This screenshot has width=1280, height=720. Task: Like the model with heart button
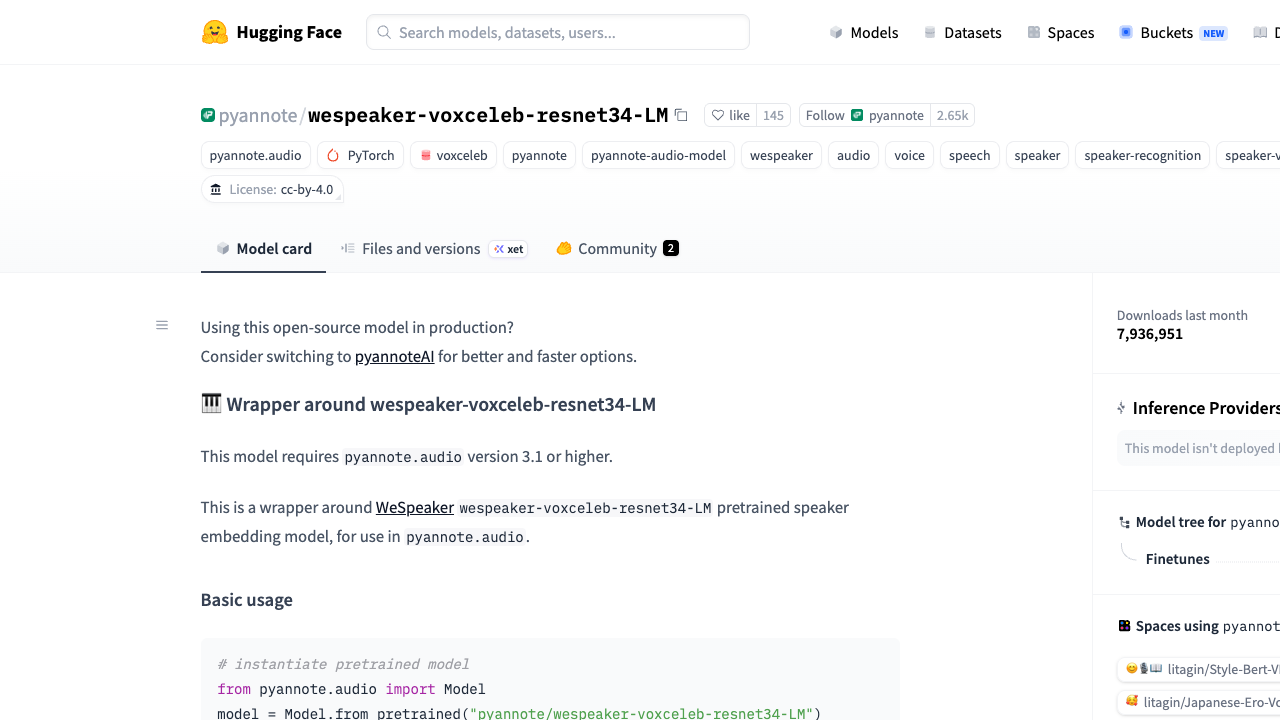(x=731, y=115)
